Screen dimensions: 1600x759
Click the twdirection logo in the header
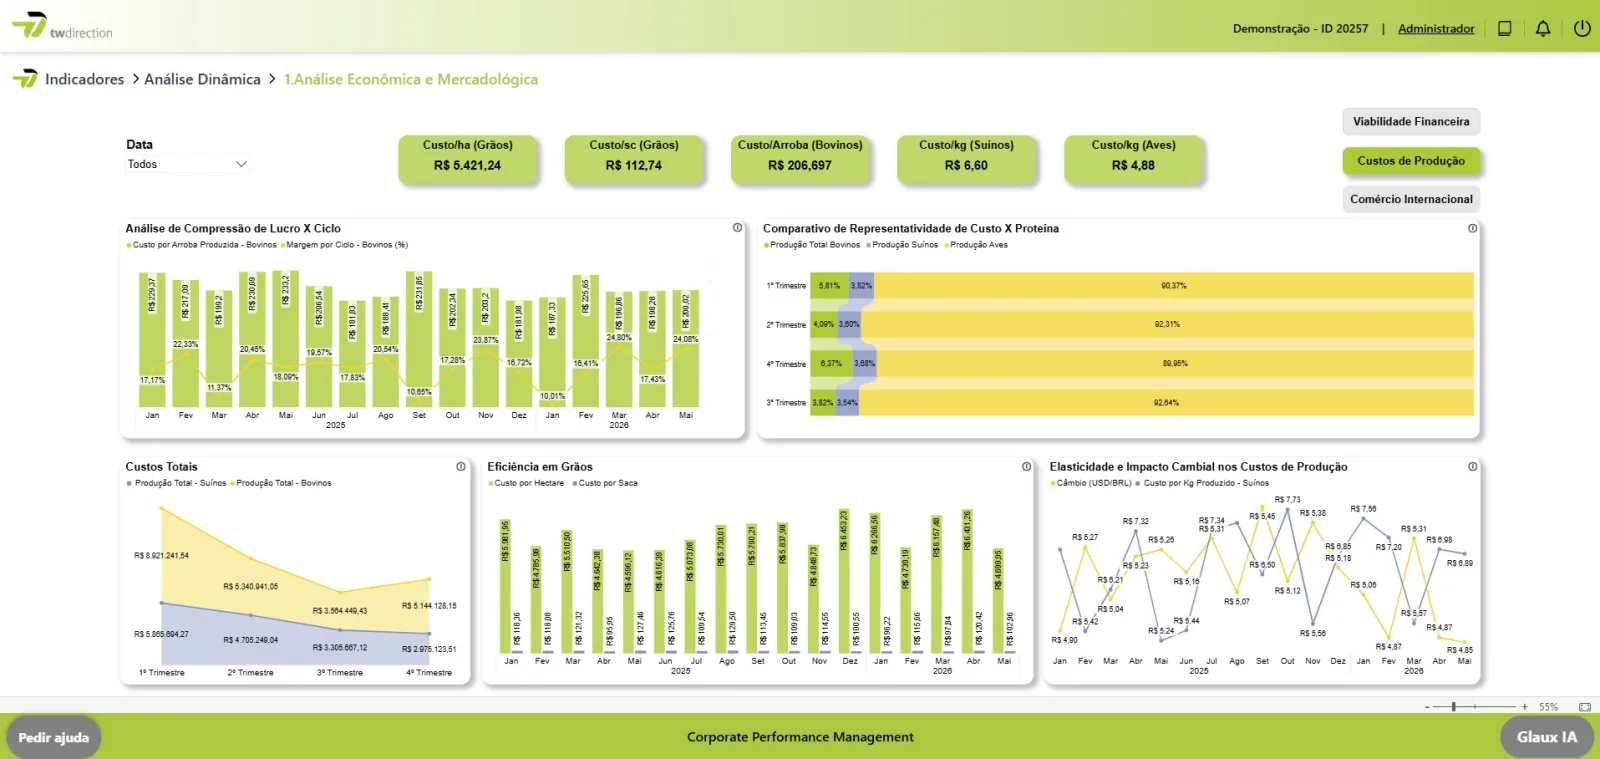(x=62, y=26)
